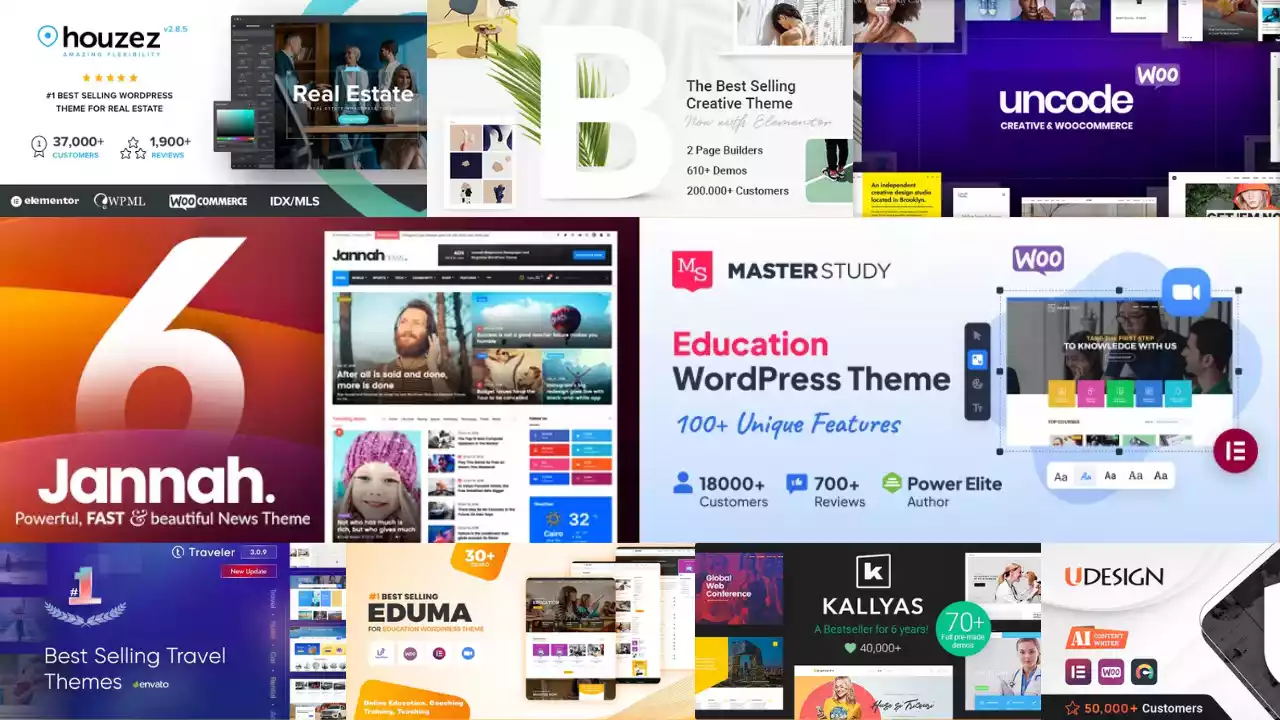Click the teal button below Real Estate heading

(353, 119)
